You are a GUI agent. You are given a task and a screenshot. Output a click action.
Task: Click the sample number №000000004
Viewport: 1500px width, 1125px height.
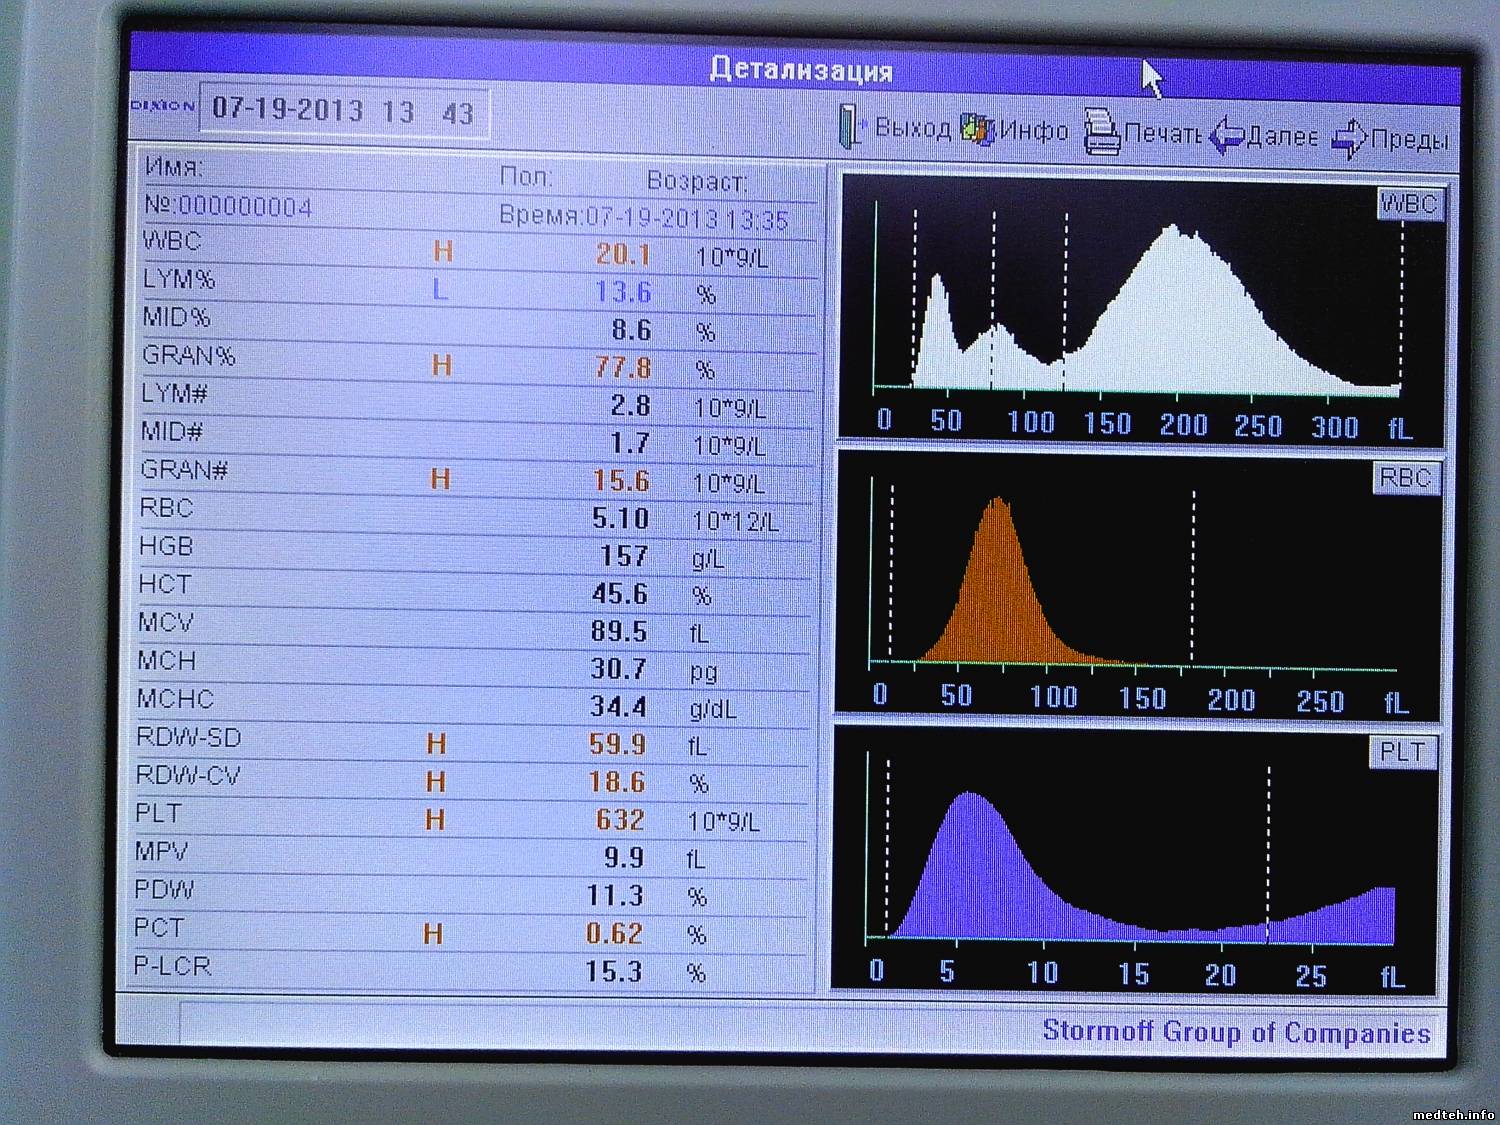pyautogui.click(x=228, y=207)
